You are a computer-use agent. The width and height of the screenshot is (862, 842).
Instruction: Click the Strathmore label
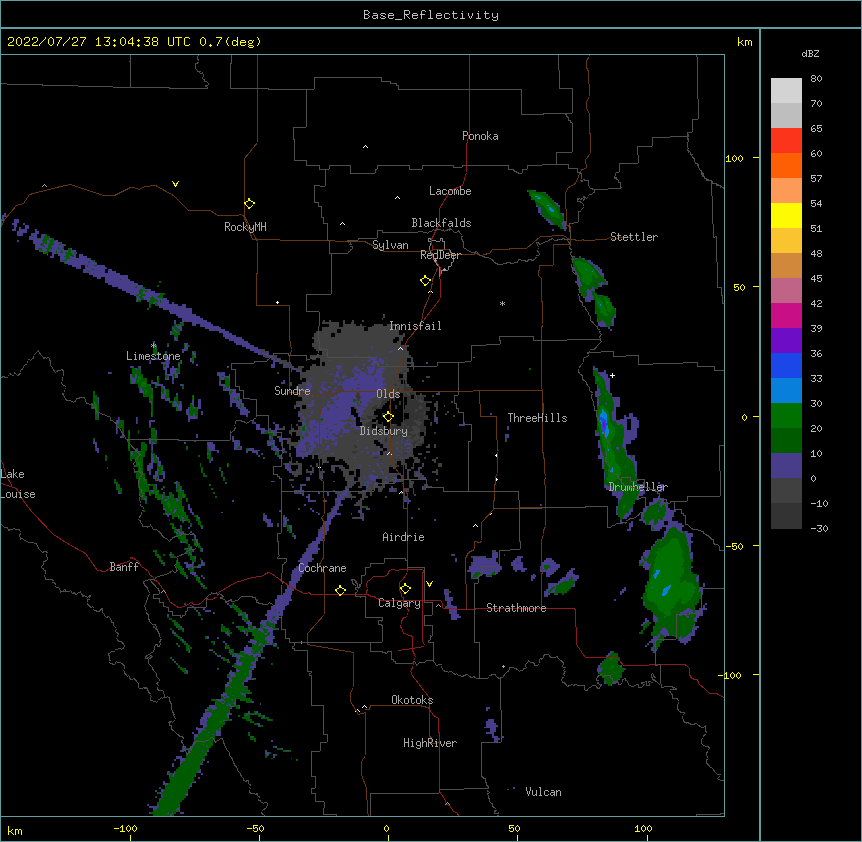(x=516, y=608)
